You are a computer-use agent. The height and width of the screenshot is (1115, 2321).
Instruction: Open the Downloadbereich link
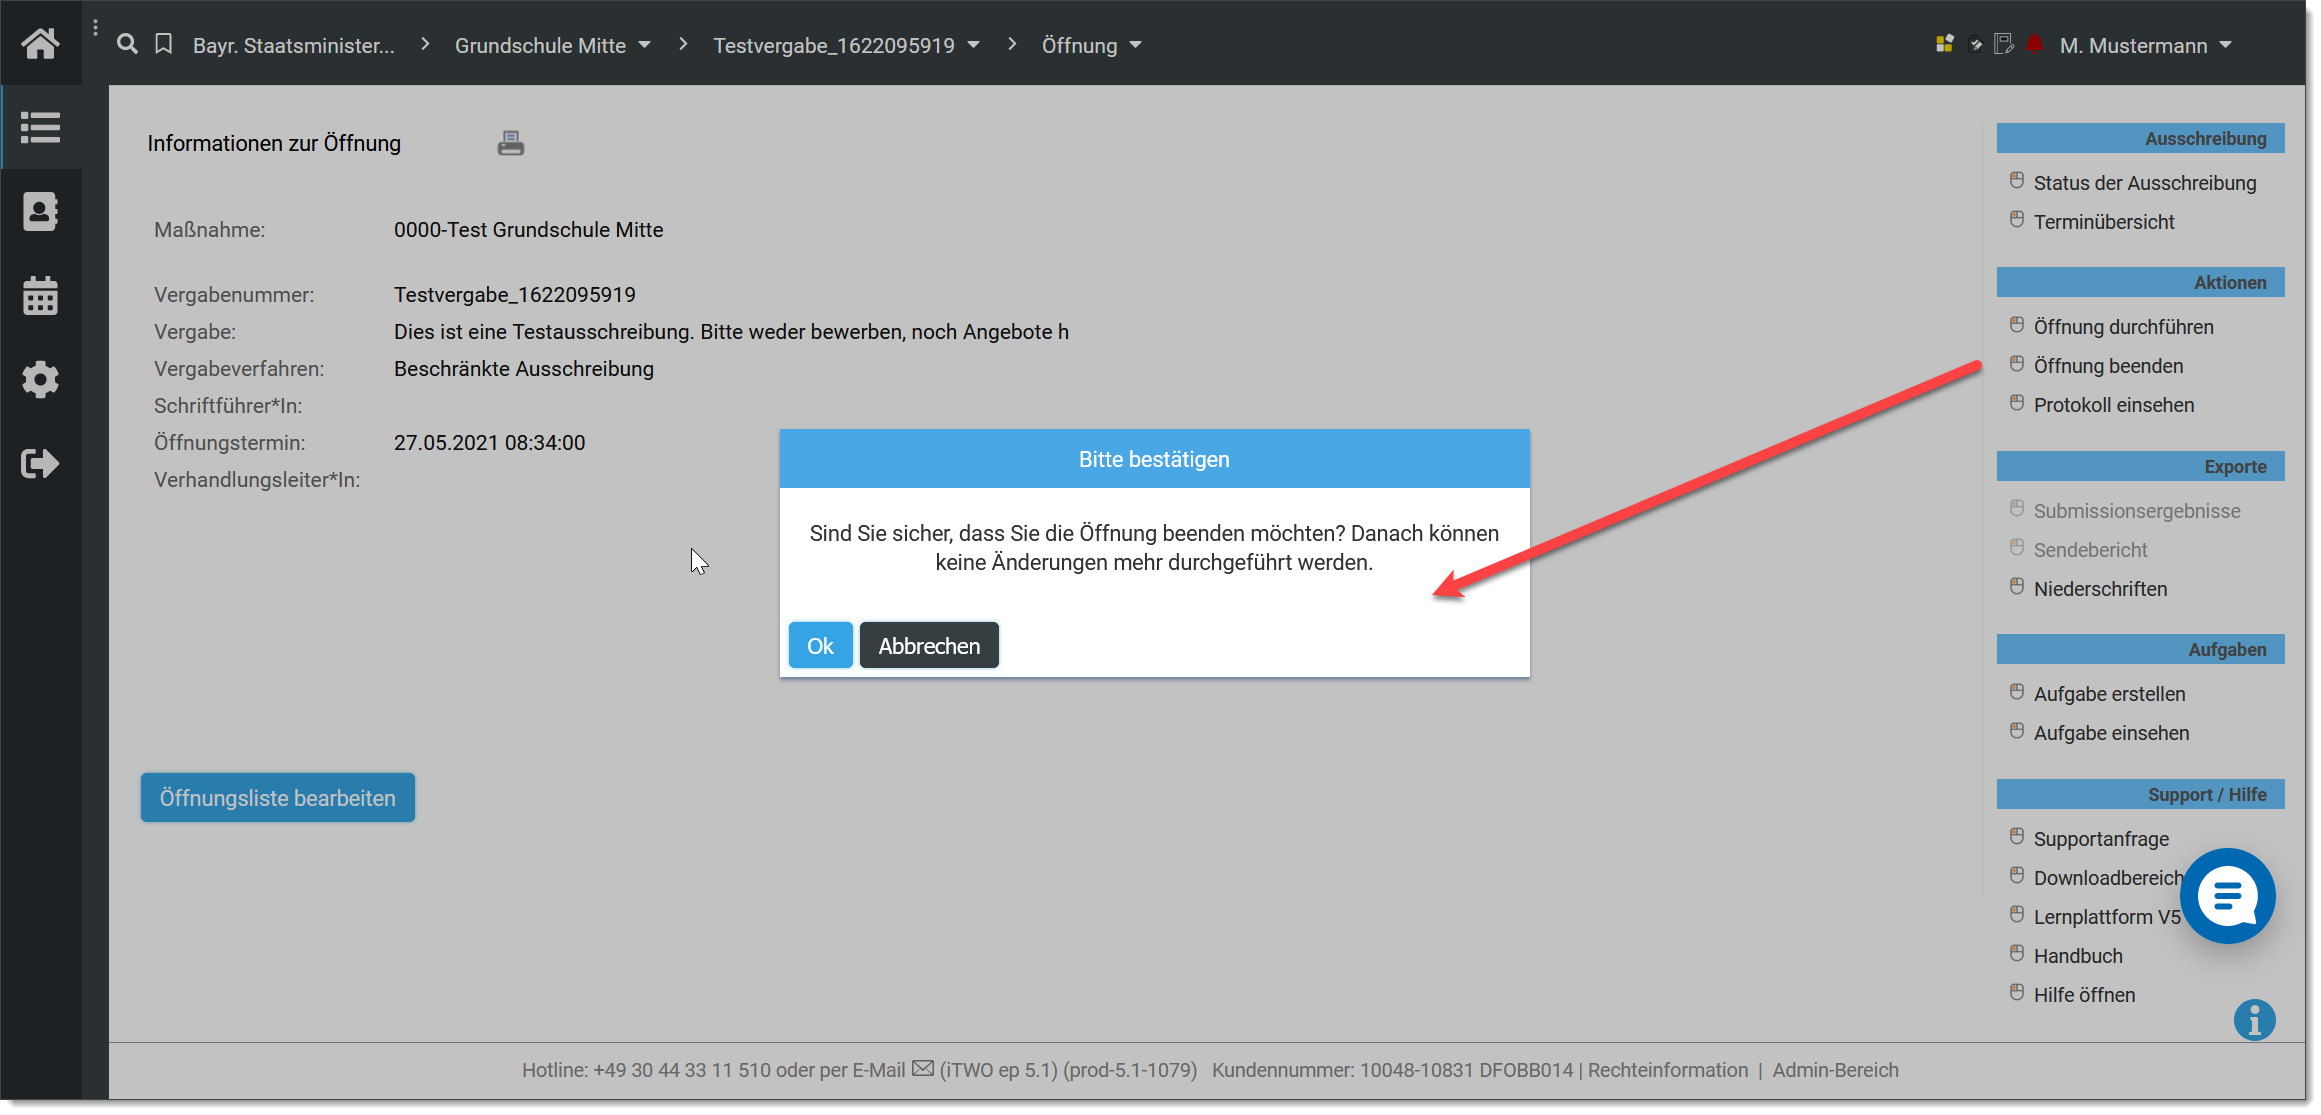[2108, 878]
